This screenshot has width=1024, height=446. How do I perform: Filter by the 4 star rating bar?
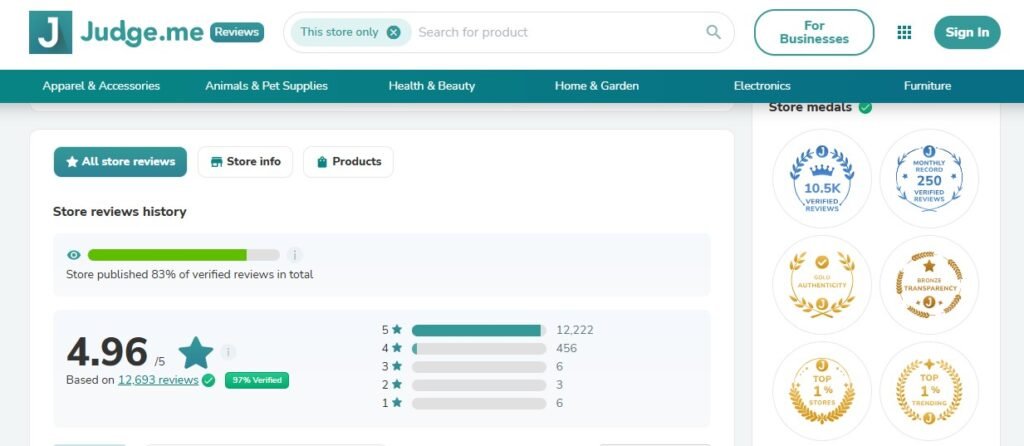[x=479, y=349]
